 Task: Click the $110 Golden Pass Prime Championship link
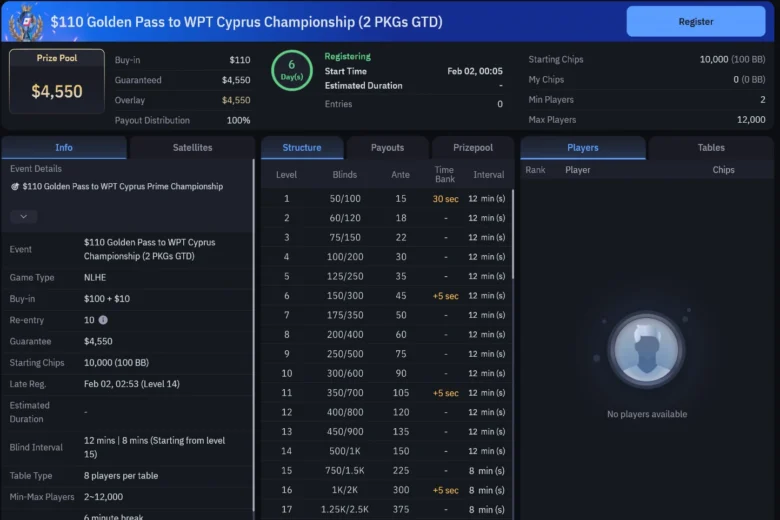point(122,187)
